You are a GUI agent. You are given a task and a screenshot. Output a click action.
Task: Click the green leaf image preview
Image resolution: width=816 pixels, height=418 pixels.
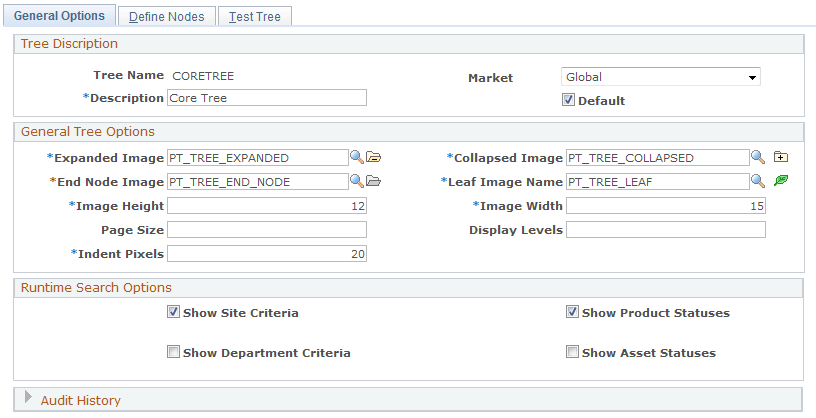coord(781,181)
